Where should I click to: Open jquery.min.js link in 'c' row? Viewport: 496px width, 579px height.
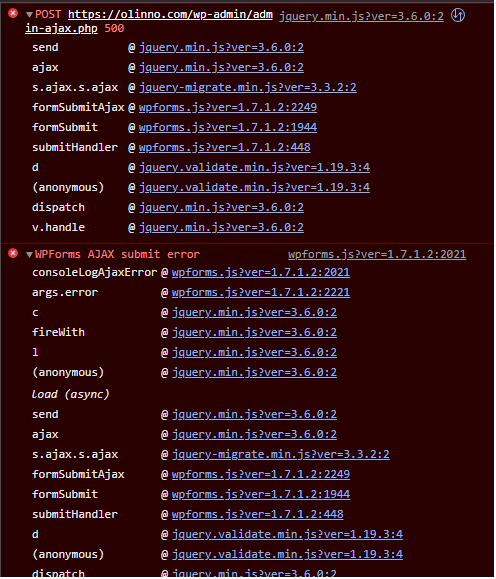254,312
